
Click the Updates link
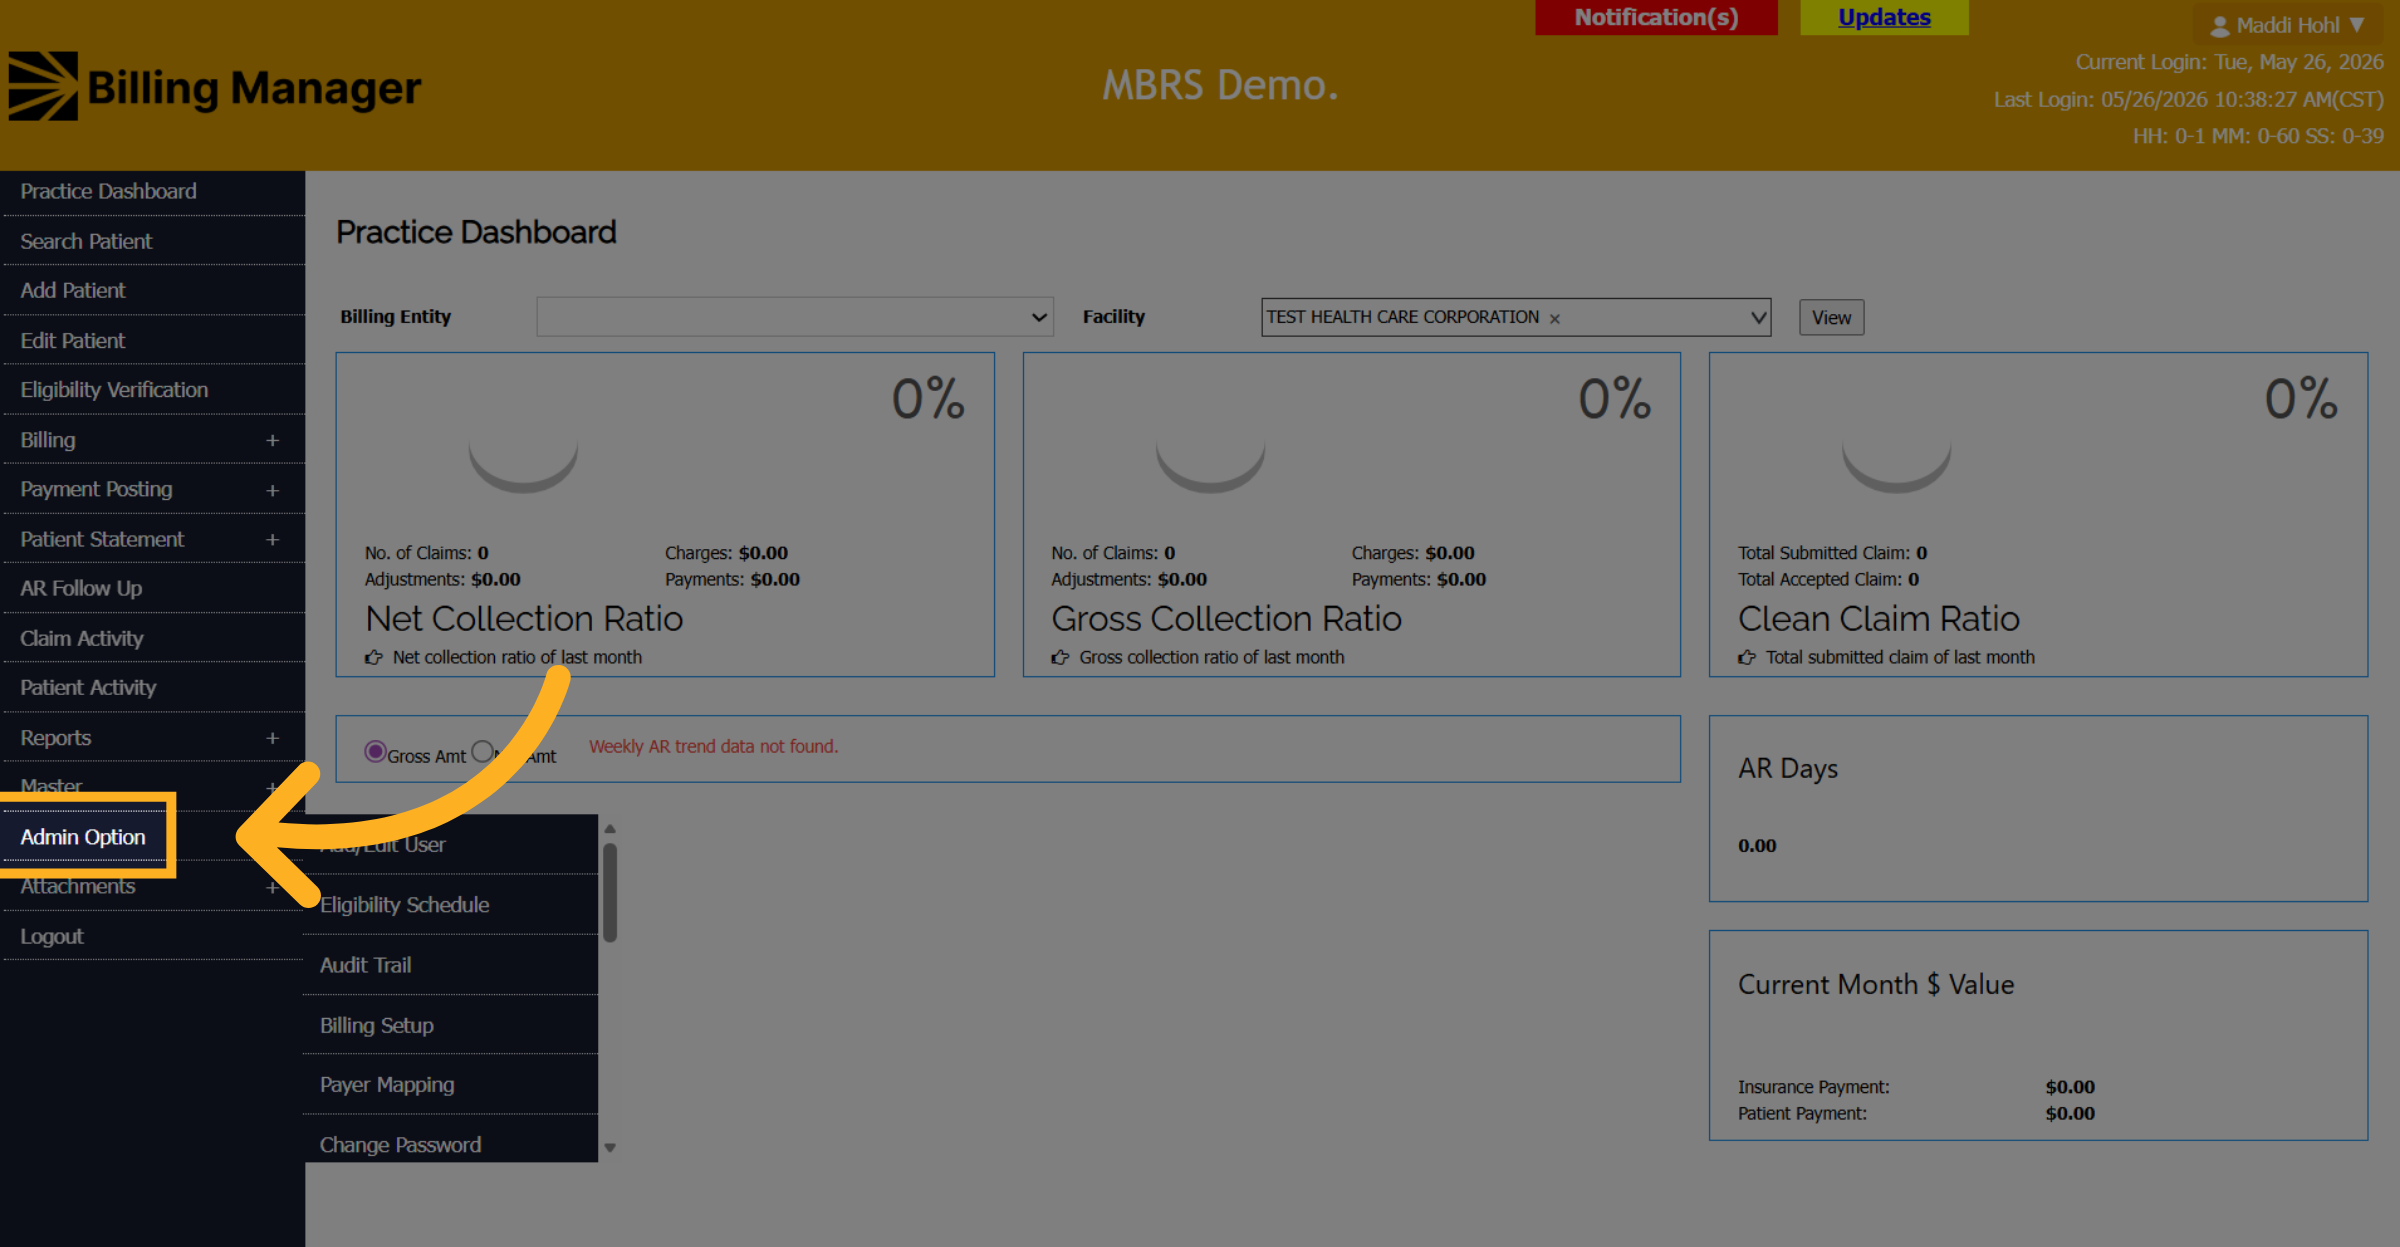coord(1884,17)
